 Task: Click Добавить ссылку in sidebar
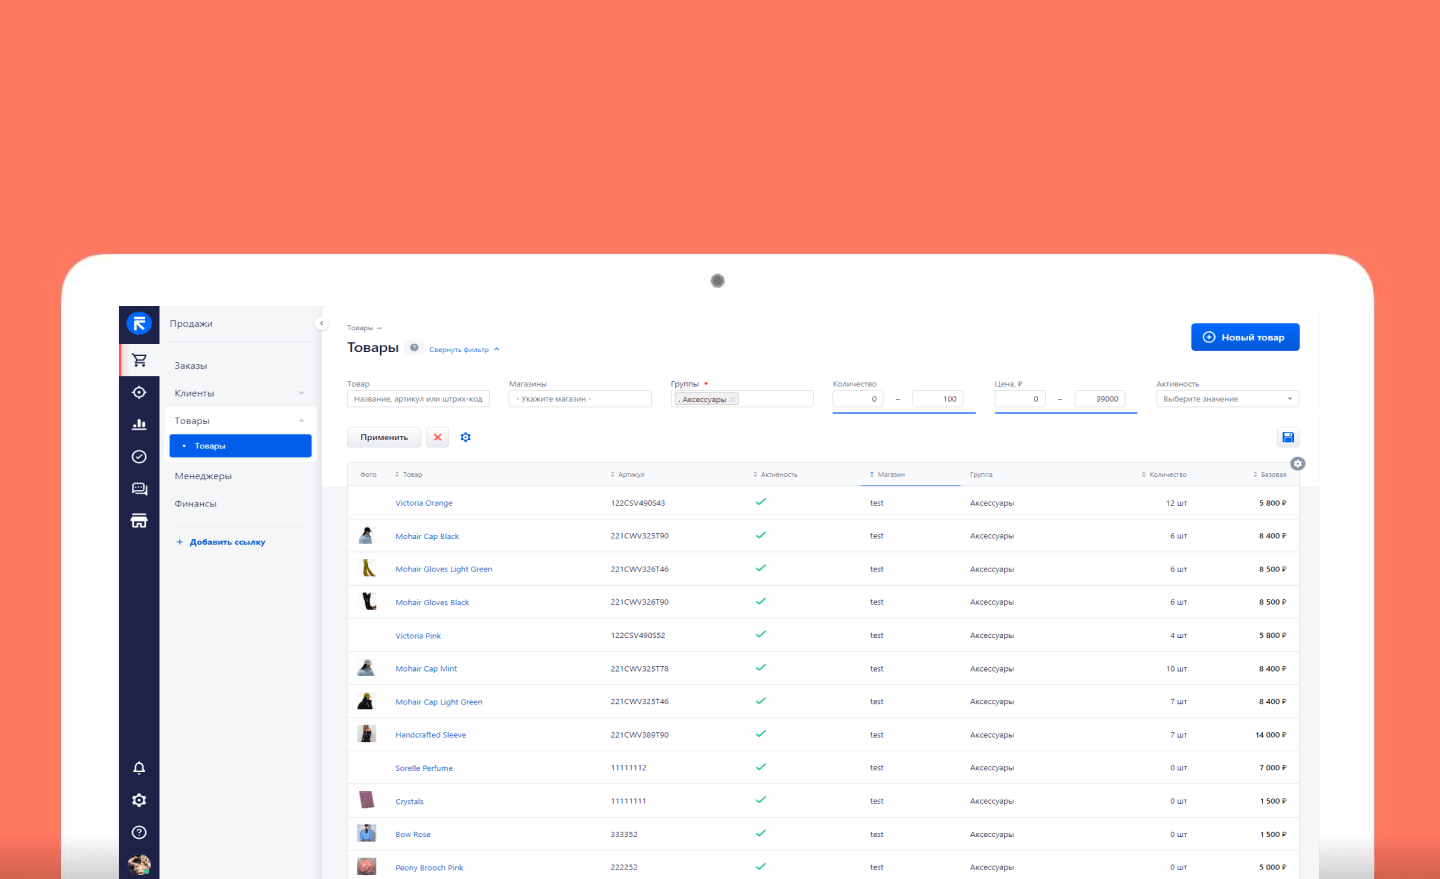(x=221, y=542)
